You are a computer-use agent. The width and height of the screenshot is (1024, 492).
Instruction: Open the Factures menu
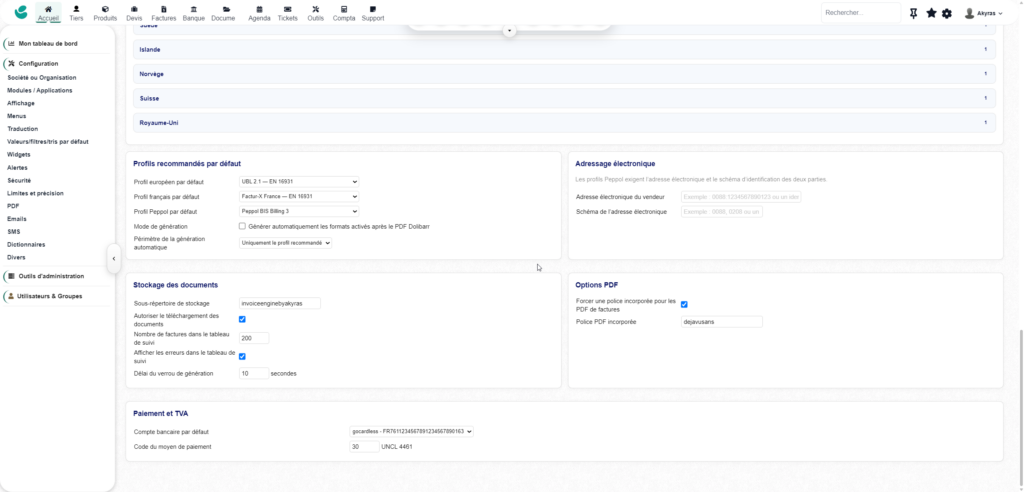pos(163,13)
